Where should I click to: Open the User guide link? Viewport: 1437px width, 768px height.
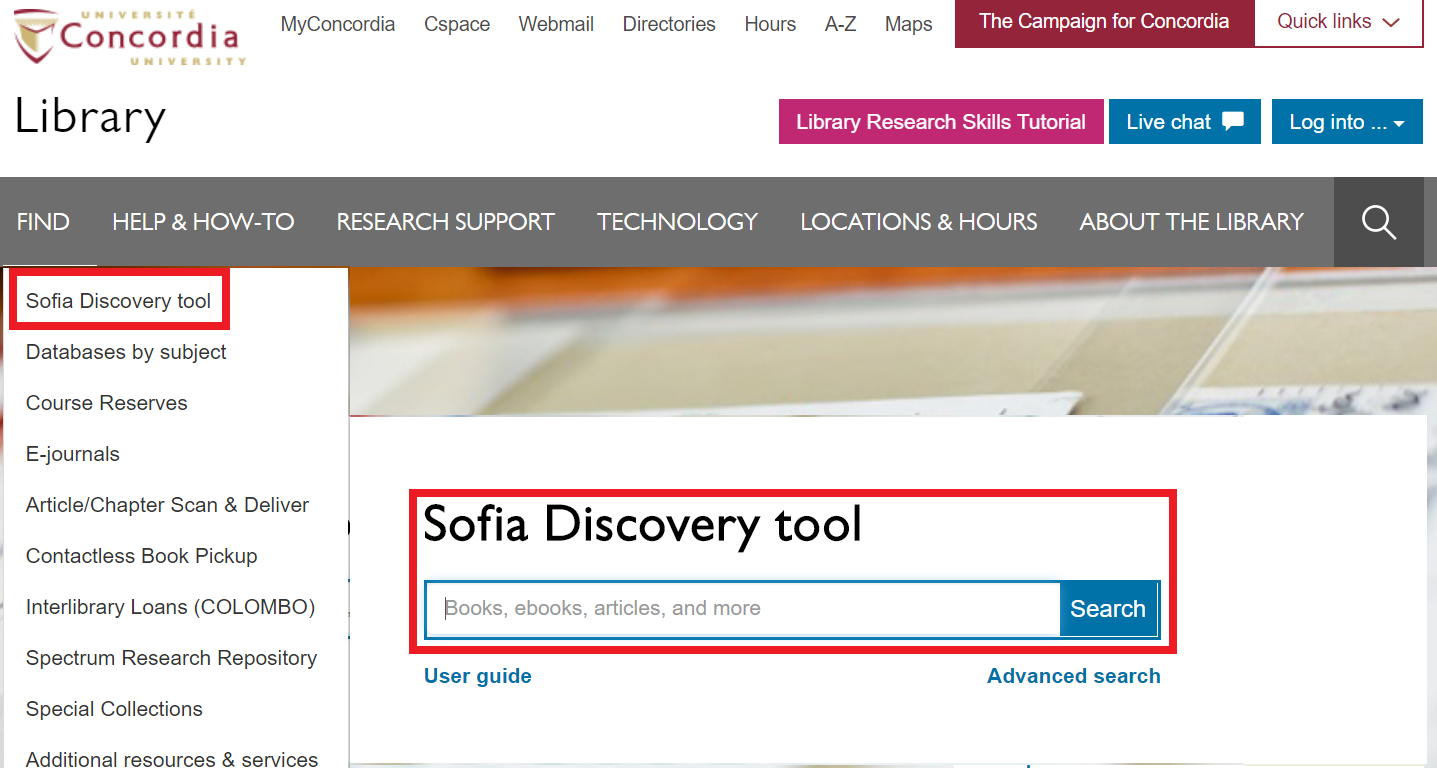pos(477,676)
